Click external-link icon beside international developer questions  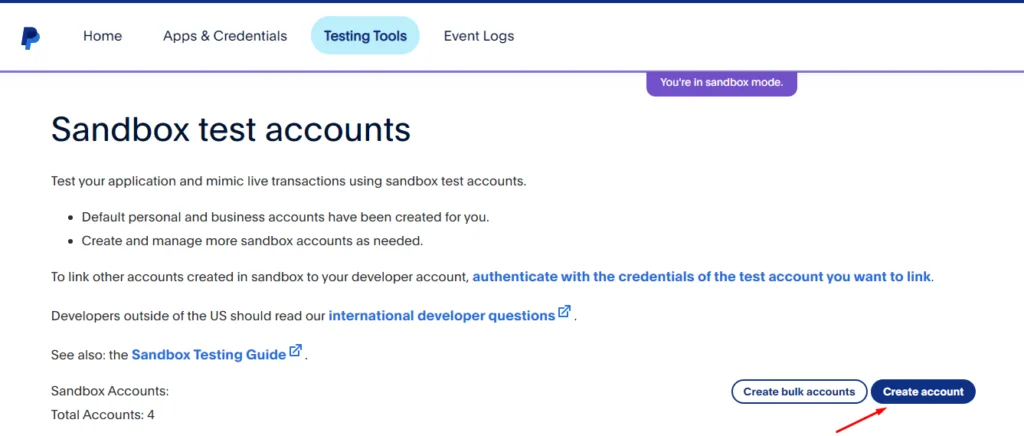point(564,311)
